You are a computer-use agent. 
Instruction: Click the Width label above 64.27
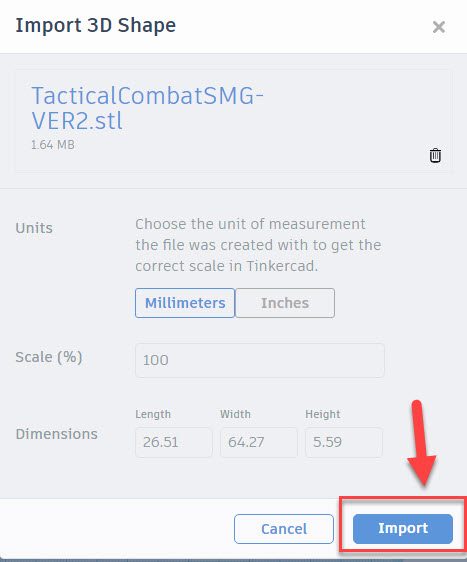235,414
